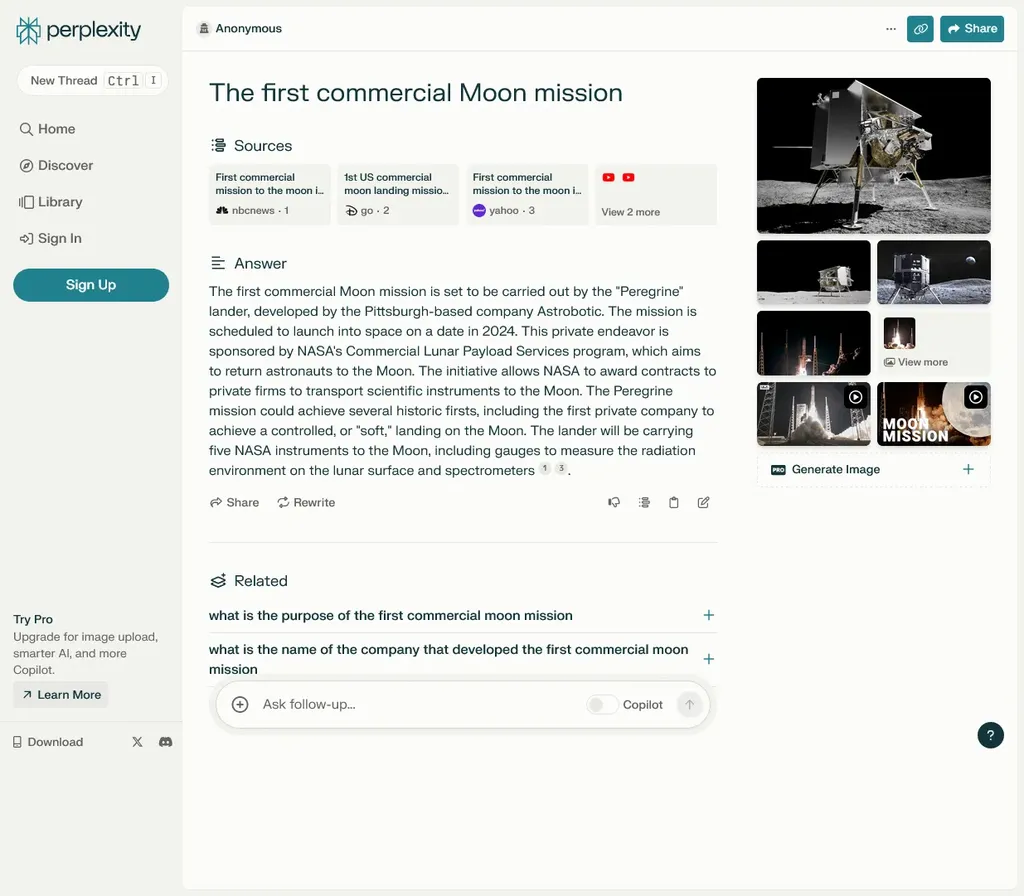The width and height of the screenshot is (1024, 896).
Task: Click the edit query pencil icon
Action: 703,502
